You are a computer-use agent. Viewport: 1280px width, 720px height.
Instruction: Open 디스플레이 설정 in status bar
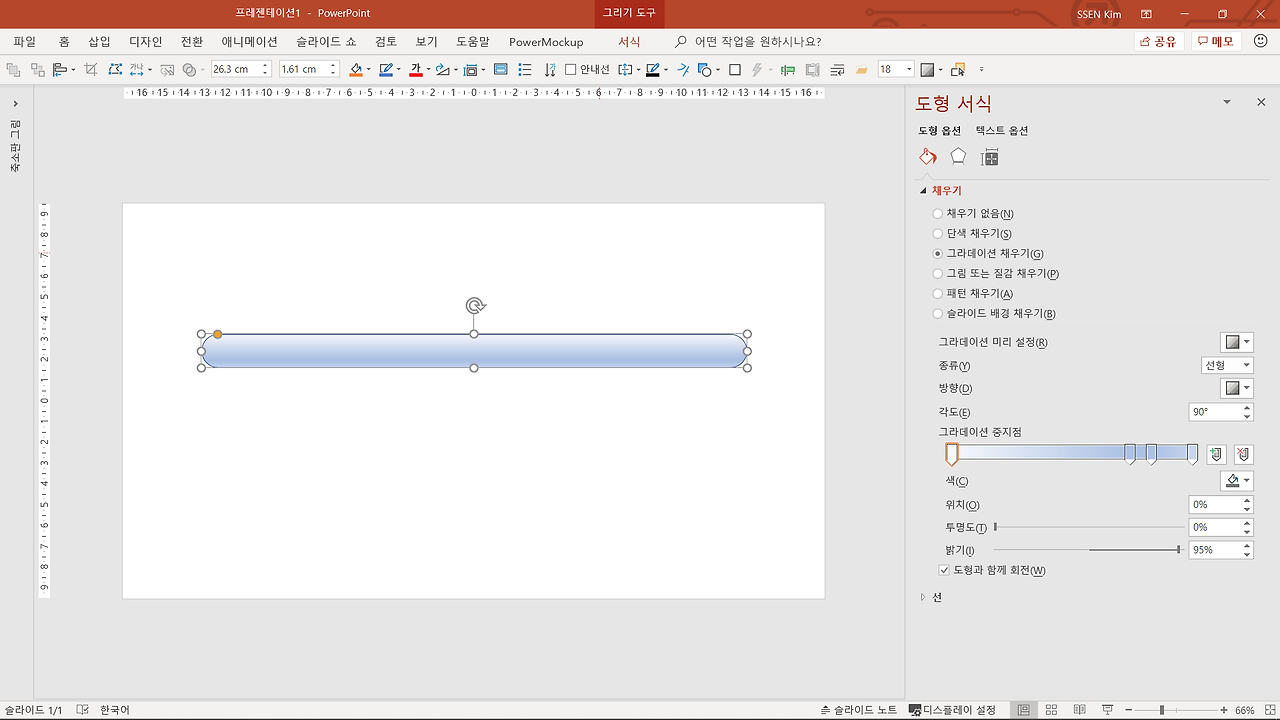point(952,710)
